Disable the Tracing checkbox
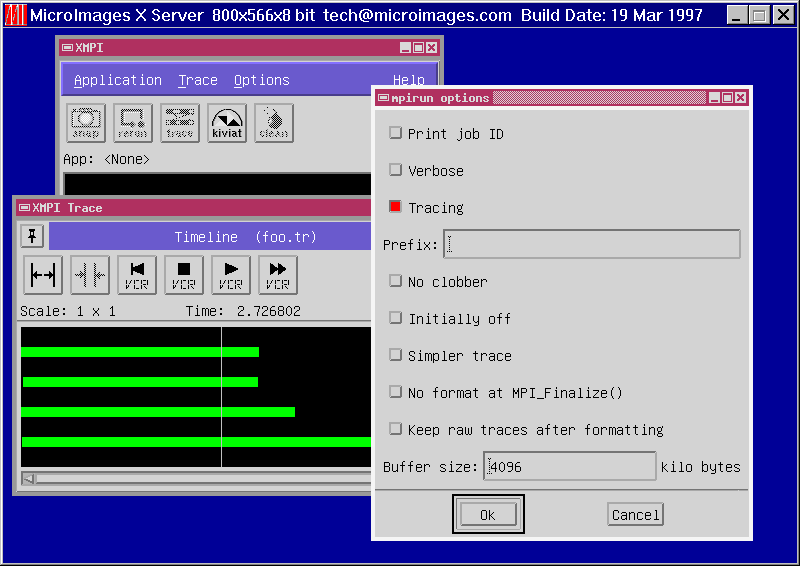The width and height of the screenshot is (800, 566). coord(395,206)
